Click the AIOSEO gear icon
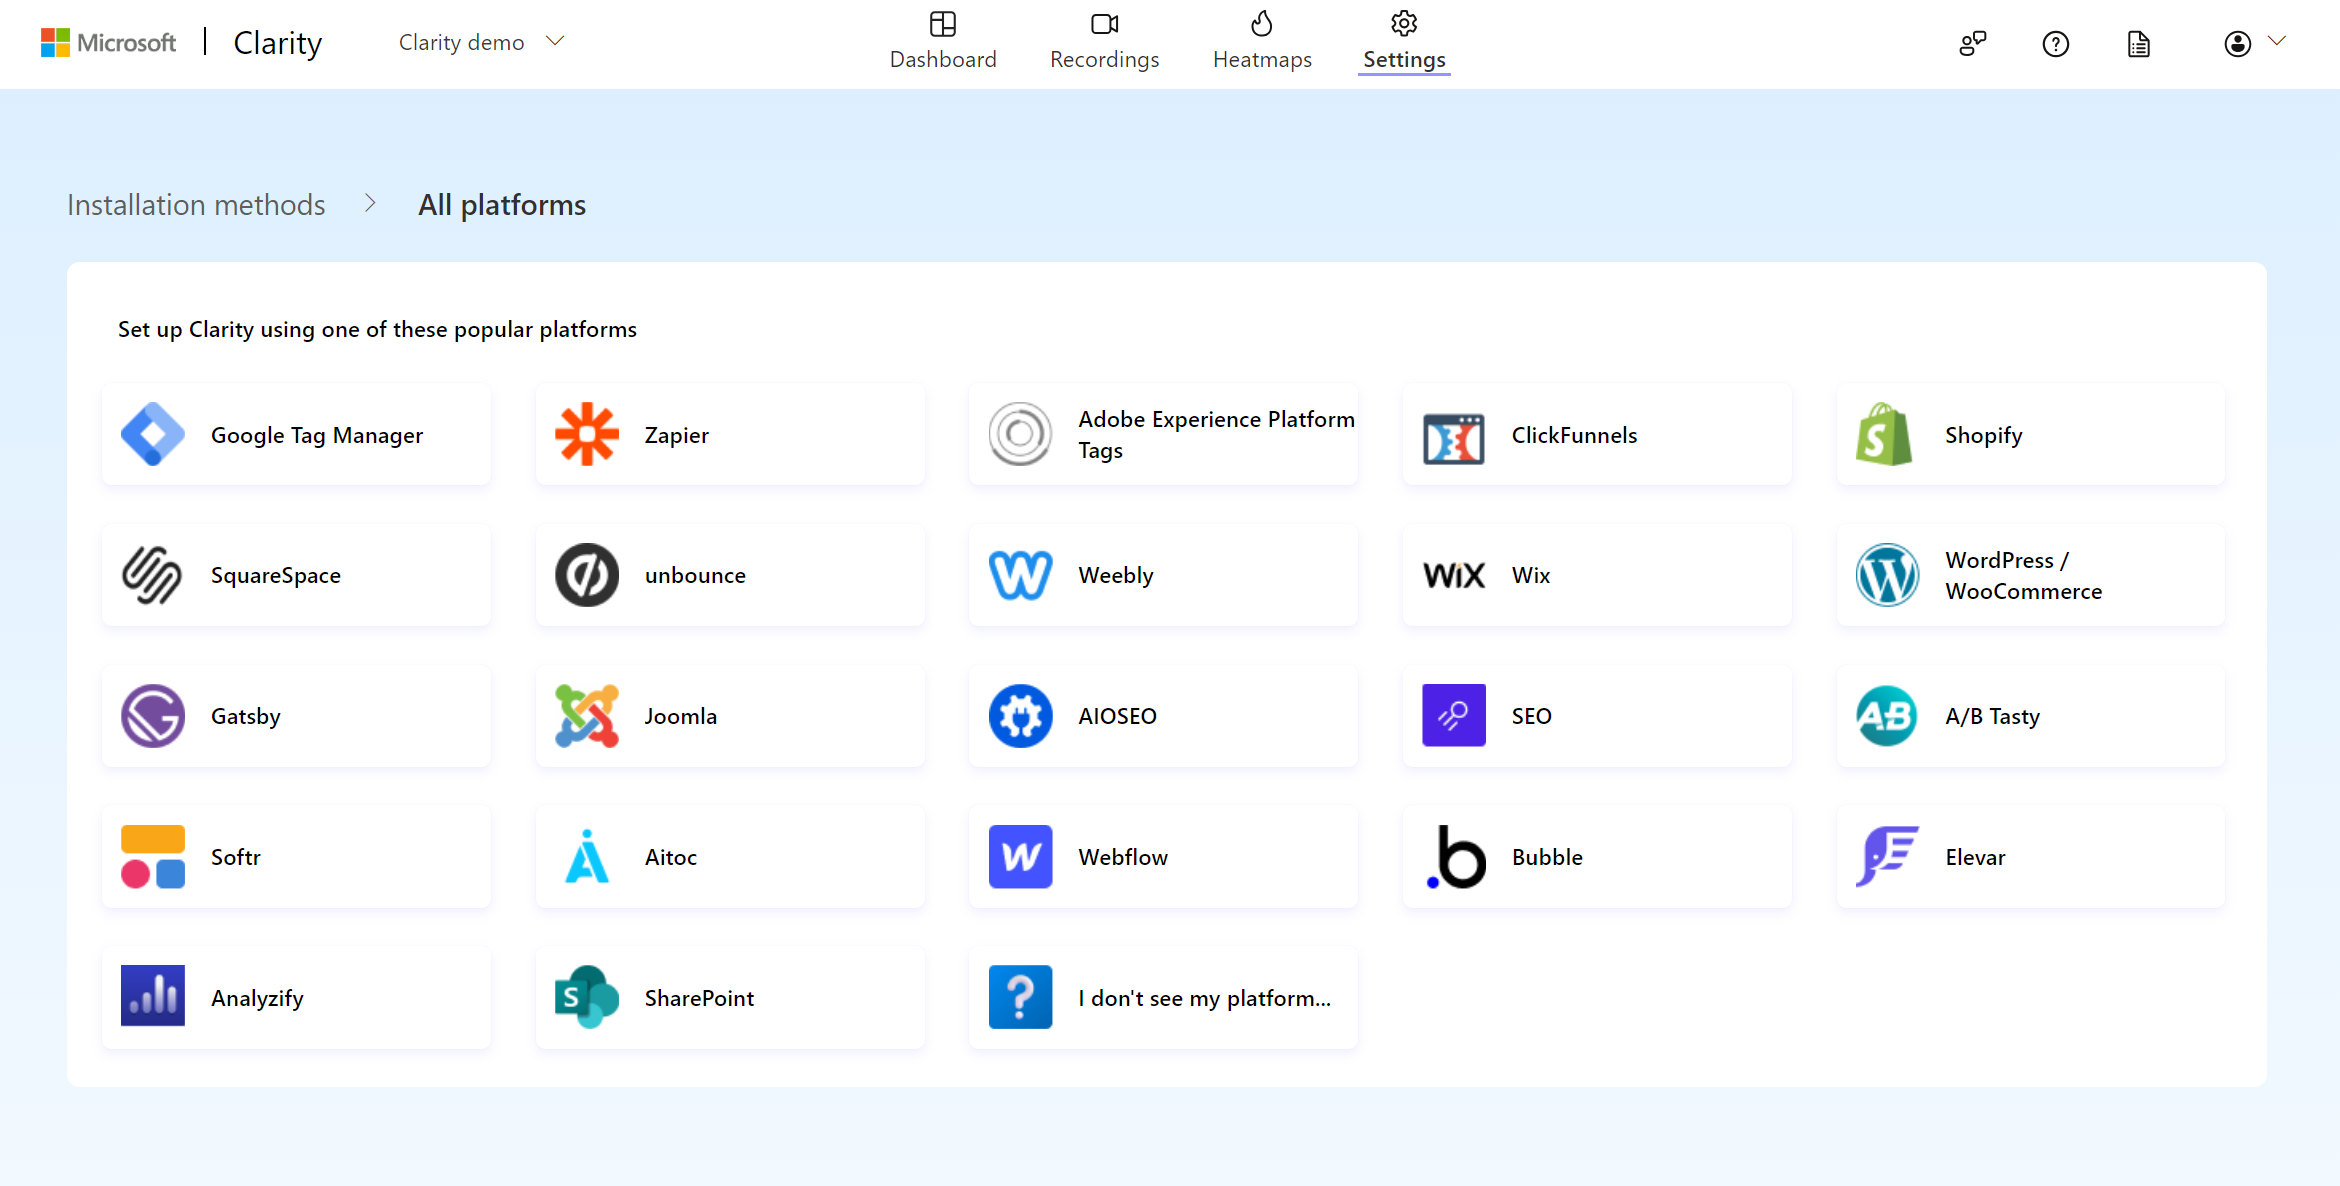Image resolution: width=2340 pixels, height=1186 pixels. click(1020, 716)
